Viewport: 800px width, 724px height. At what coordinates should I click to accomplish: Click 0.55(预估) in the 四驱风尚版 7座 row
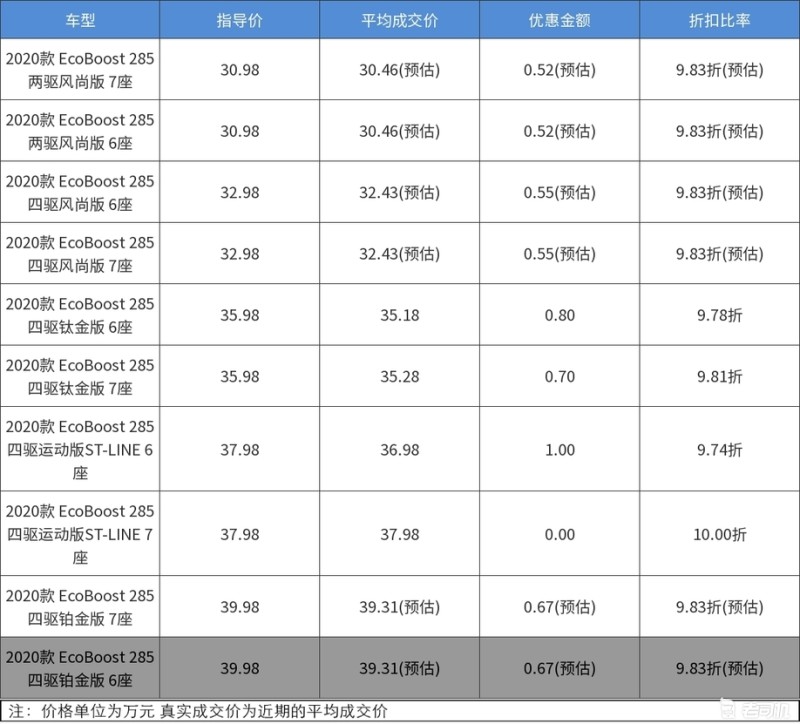tap(560, 254)
